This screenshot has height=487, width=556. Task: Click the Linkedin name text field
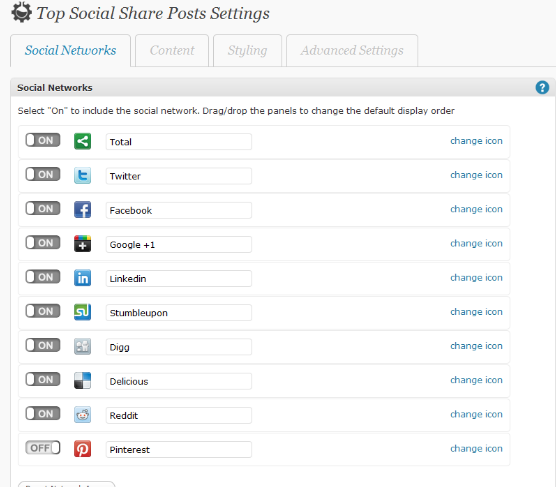[179, 278]
